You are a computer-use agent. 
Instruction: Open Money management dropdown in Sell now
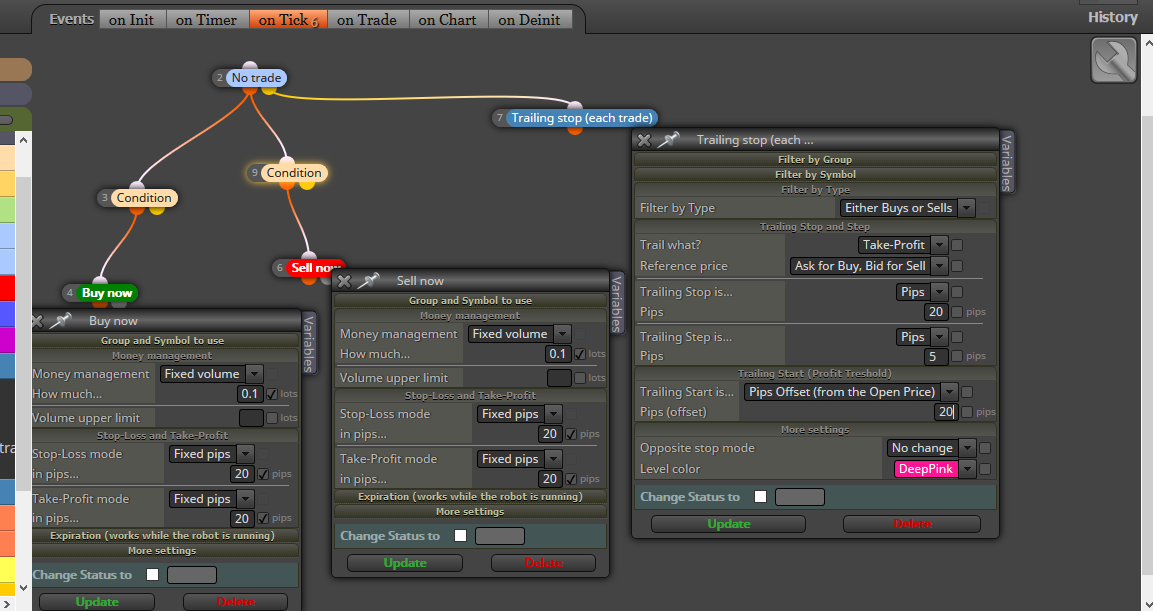[519, 334]
